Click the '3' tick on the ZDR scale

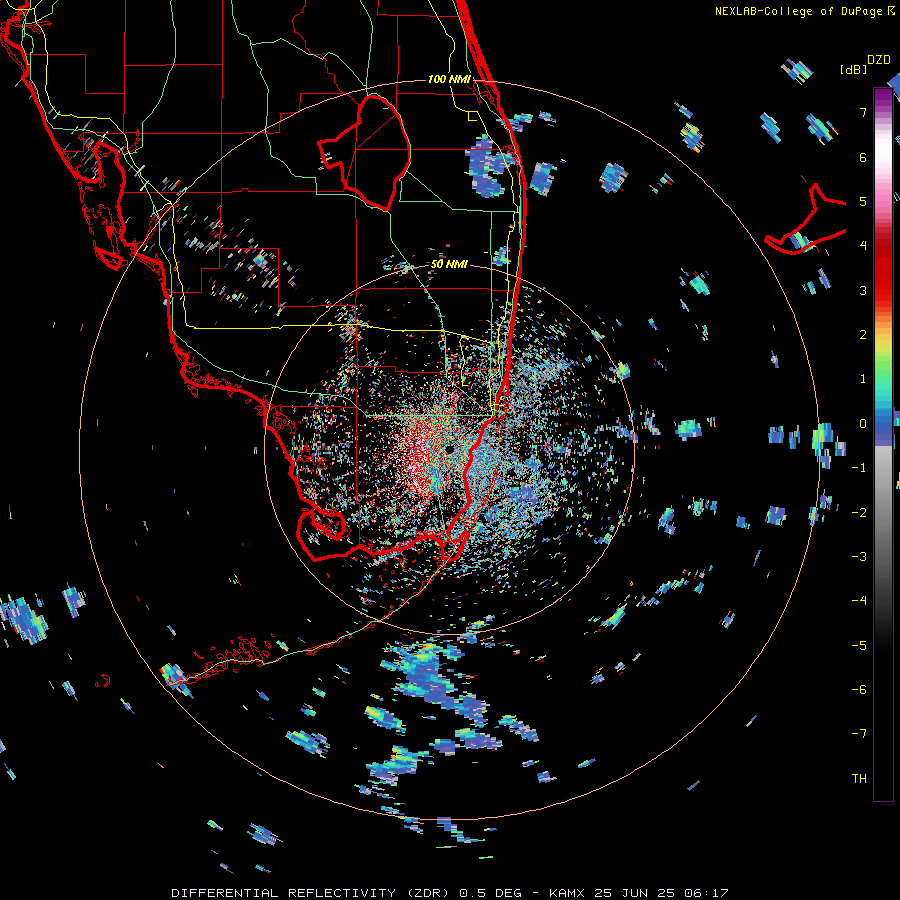pos(863,290)
